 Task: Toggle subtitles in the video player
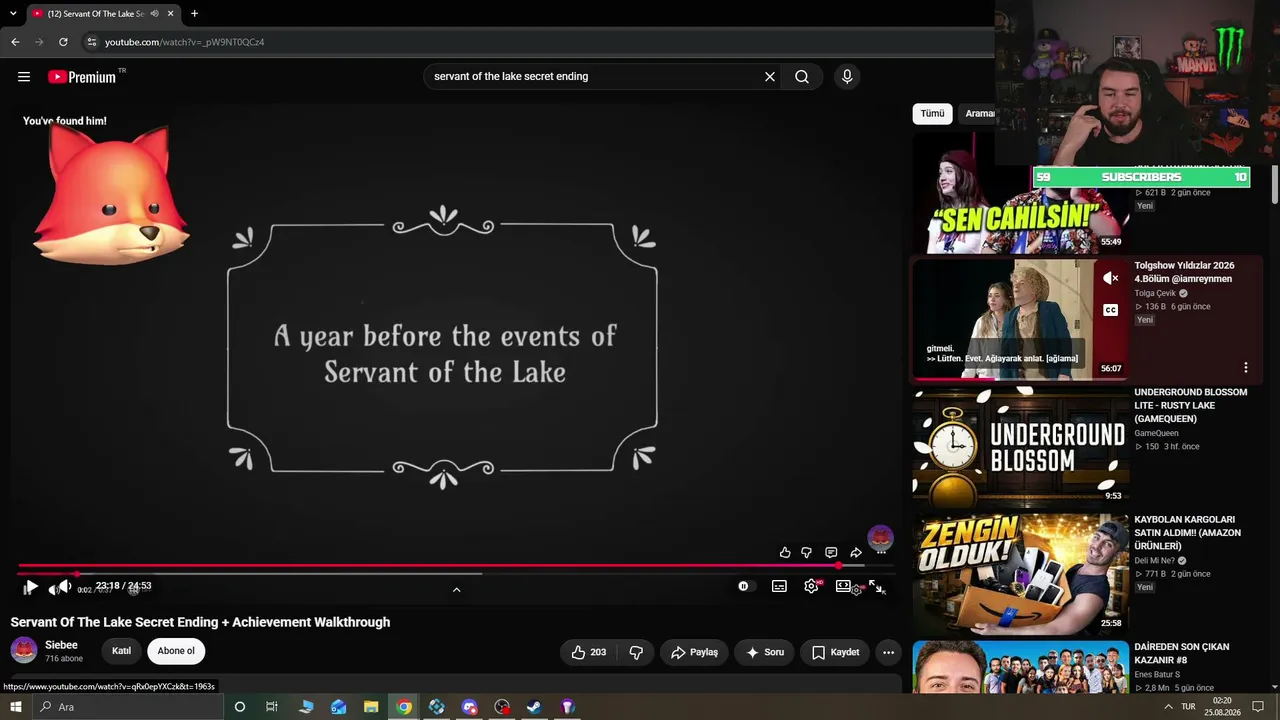(x=779, y=587)
